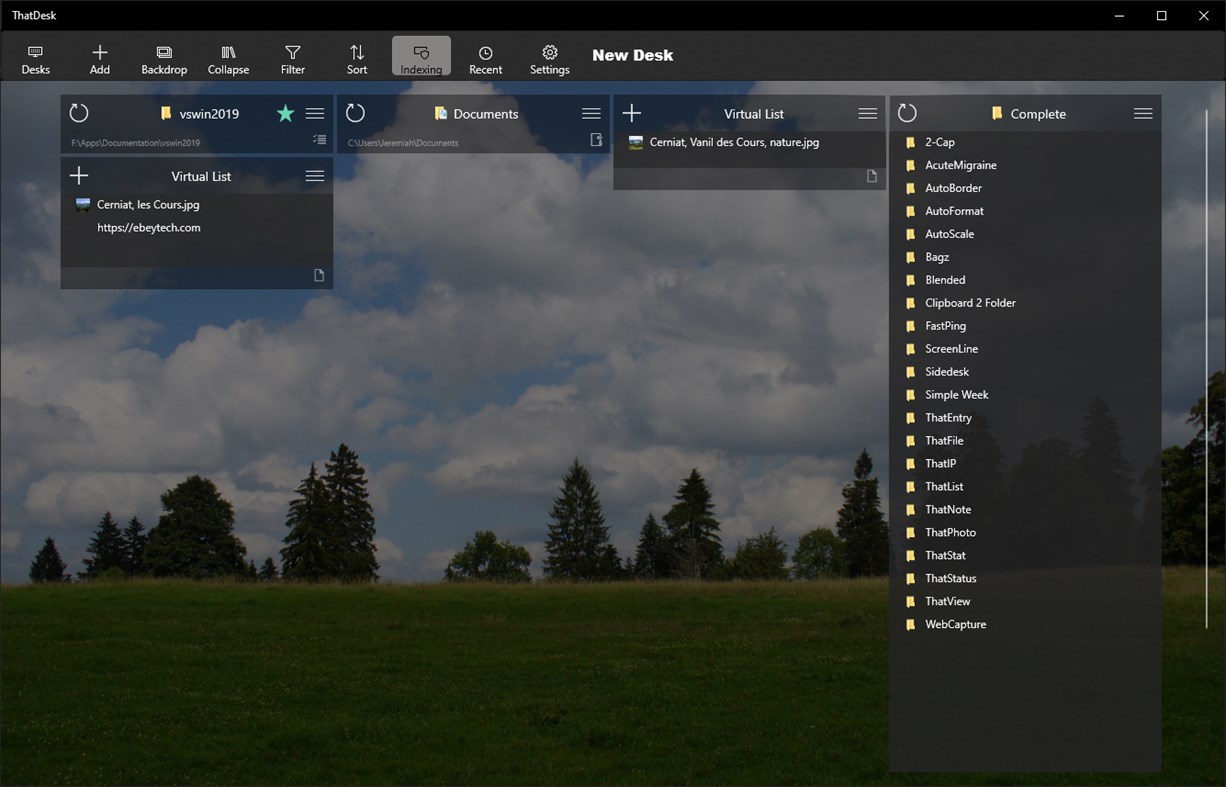Screen dimensions: 1226x787
Task: Open the right Virtual List panel menu
Action: (x=867, y=113)
